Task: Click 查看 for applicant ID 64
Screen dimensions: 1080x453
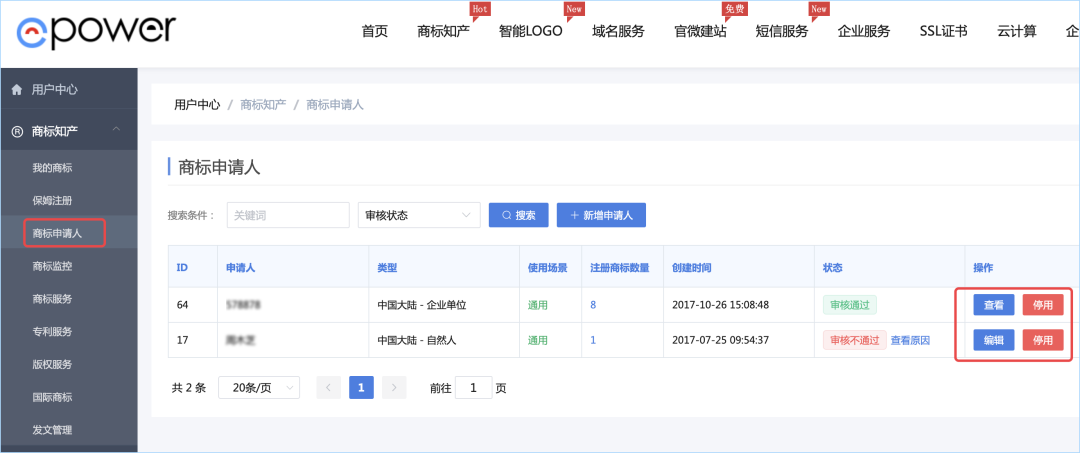Action: [x=994, y=305]
